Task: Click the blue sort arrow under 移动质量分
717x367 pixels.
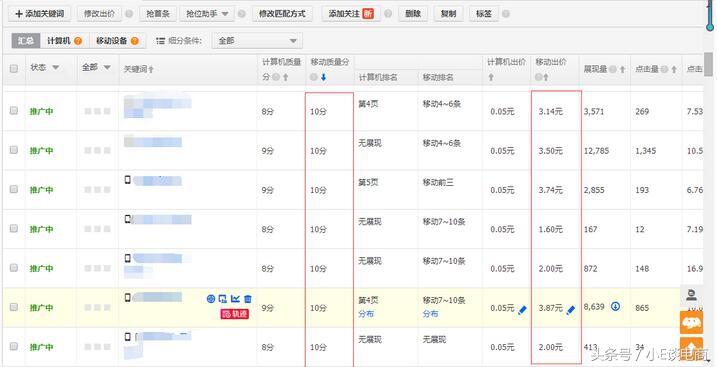Action: 324,77
